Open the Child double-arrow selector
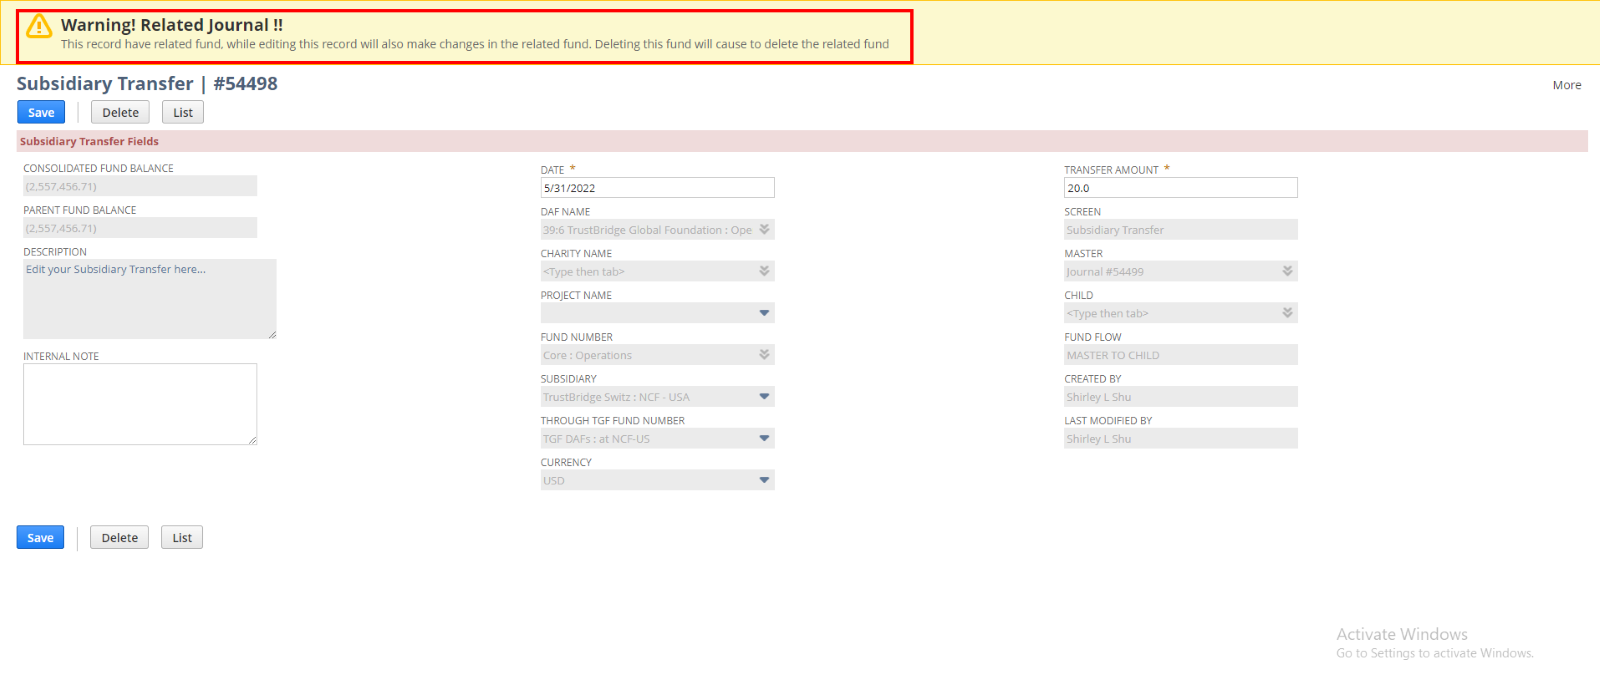The image size is (1600, 696). click(1287, 314)
